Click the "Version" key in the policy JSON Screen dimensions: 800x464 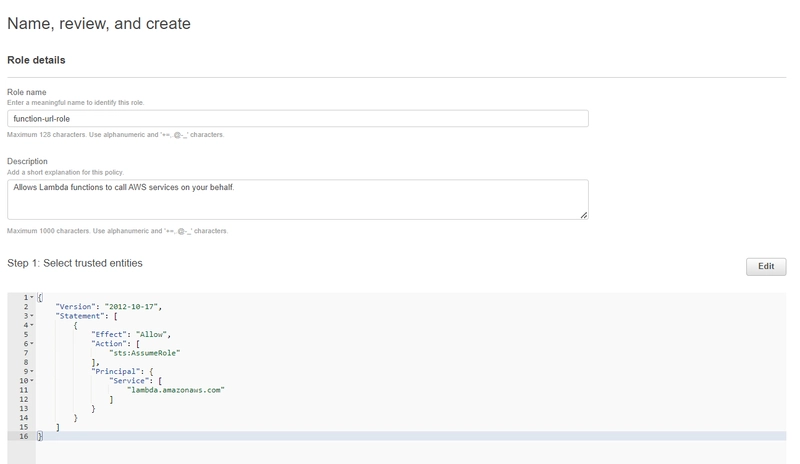click(x=73, y=307)
